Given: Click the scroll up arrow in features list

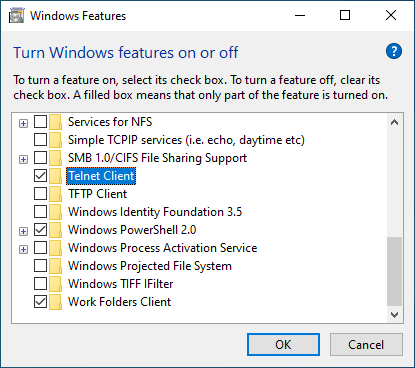Looking at the screenshot, I should [x=394, y=122].
